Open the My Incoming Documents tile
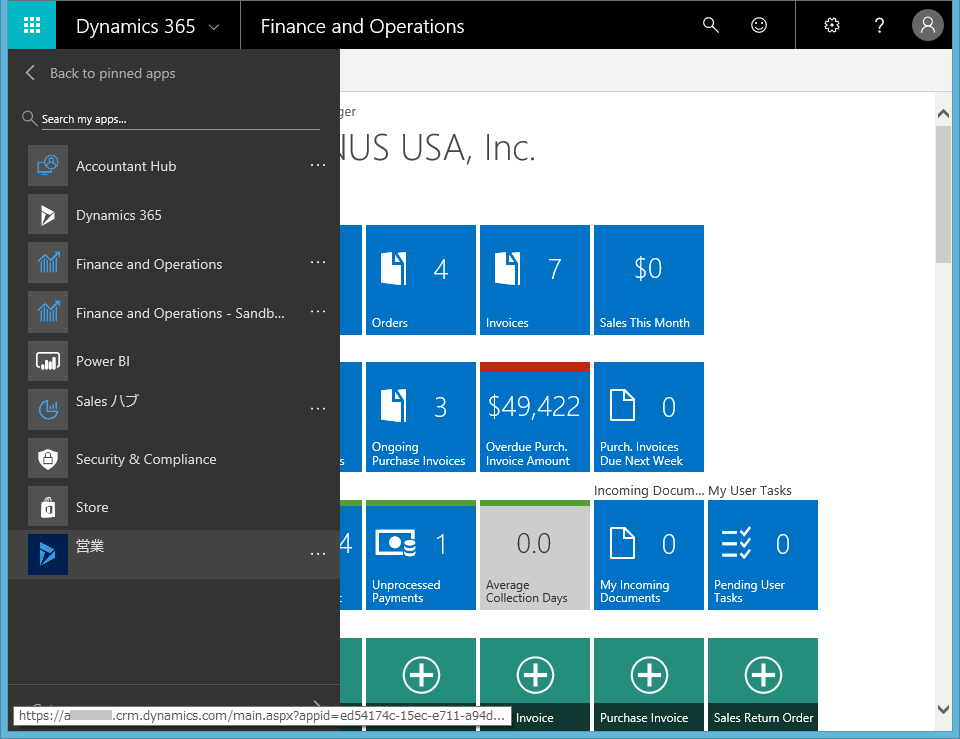This screenshot has width=960, height=739. (x=648, y=555)
